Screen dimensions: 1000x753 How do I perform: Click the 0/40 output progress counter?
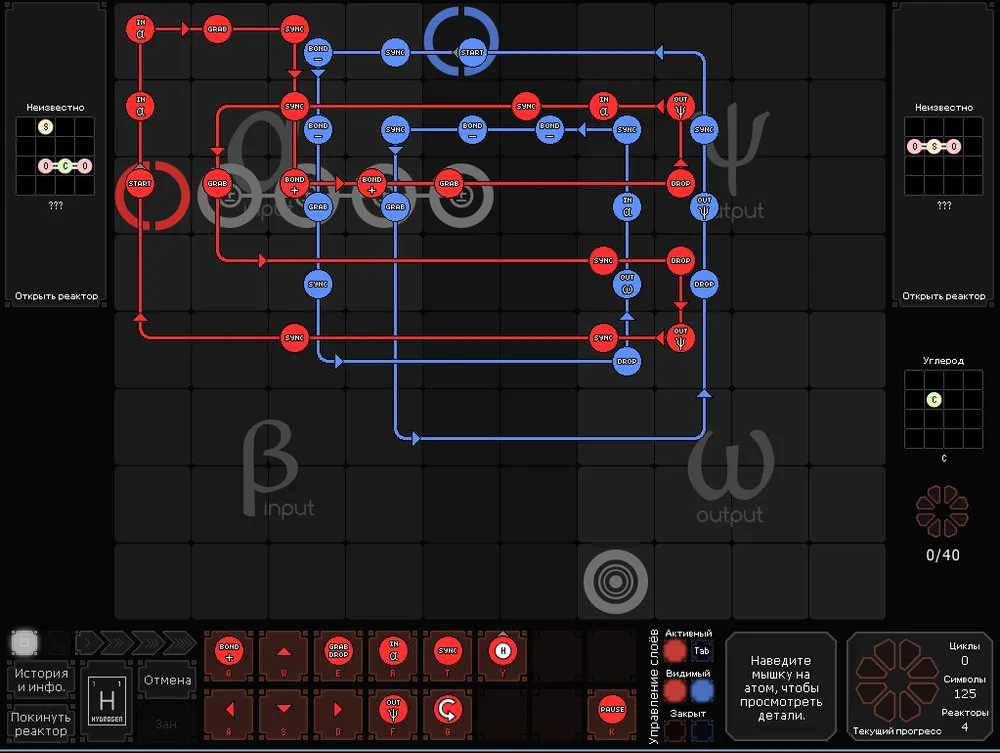point(943,555)
